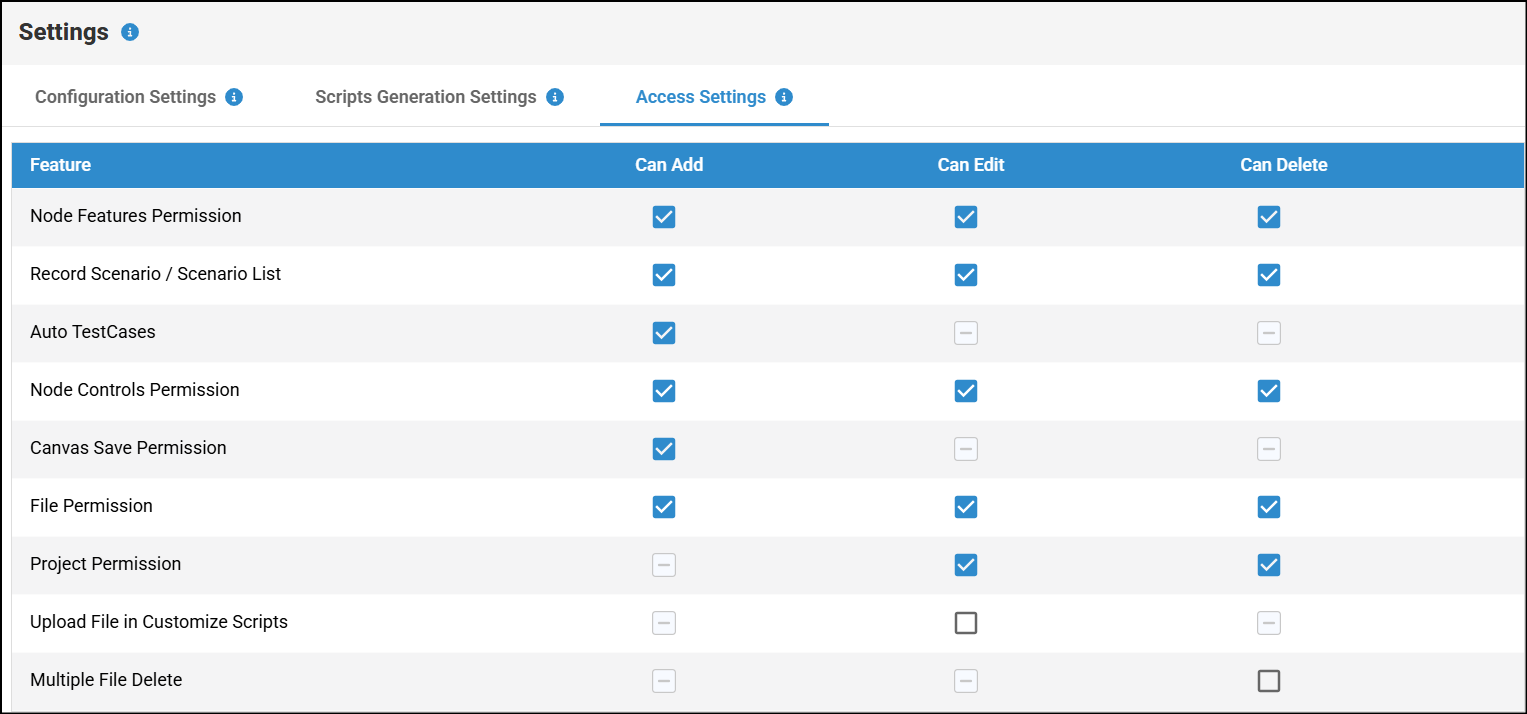Toggle Can Add for Canvas Save Permission
Screen dimensions: 1527x714
pos(664,449)
